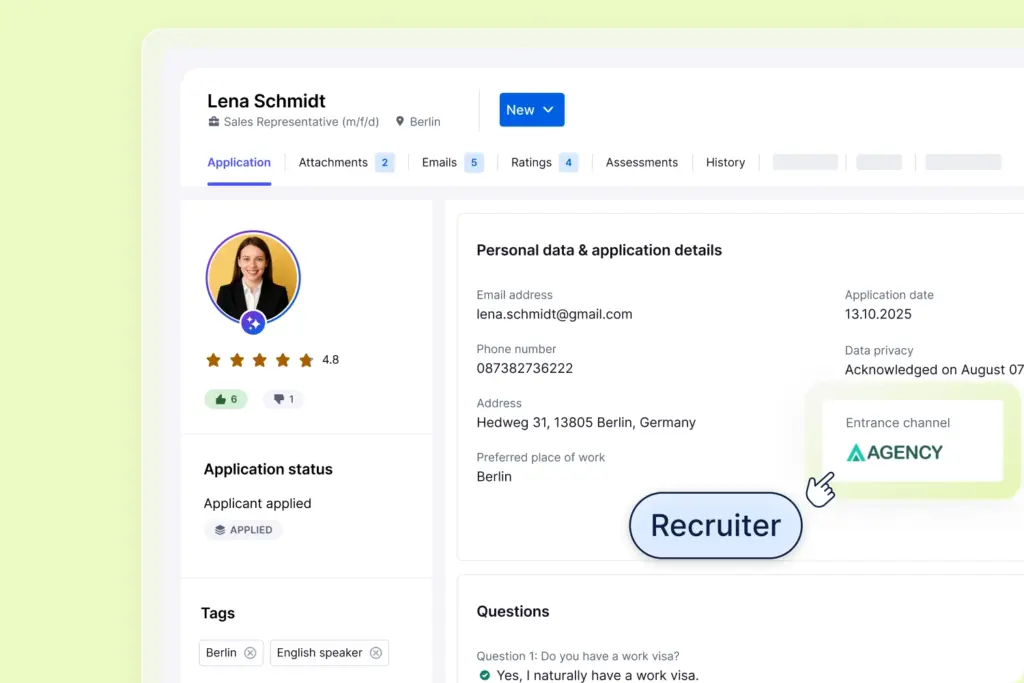
Task: Go to the Ratings tab
Action: point(531,162)
